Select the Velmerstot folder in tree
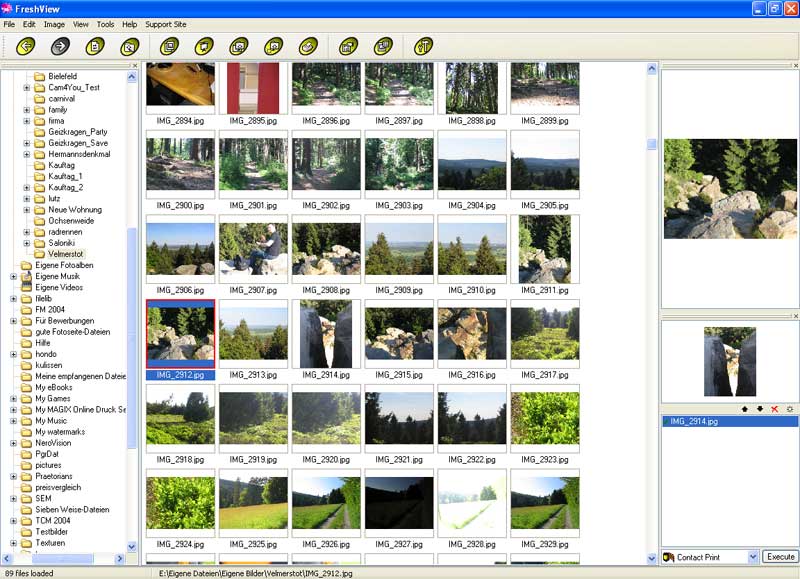This screenshot has width=800, height=579. coord(66,254)
